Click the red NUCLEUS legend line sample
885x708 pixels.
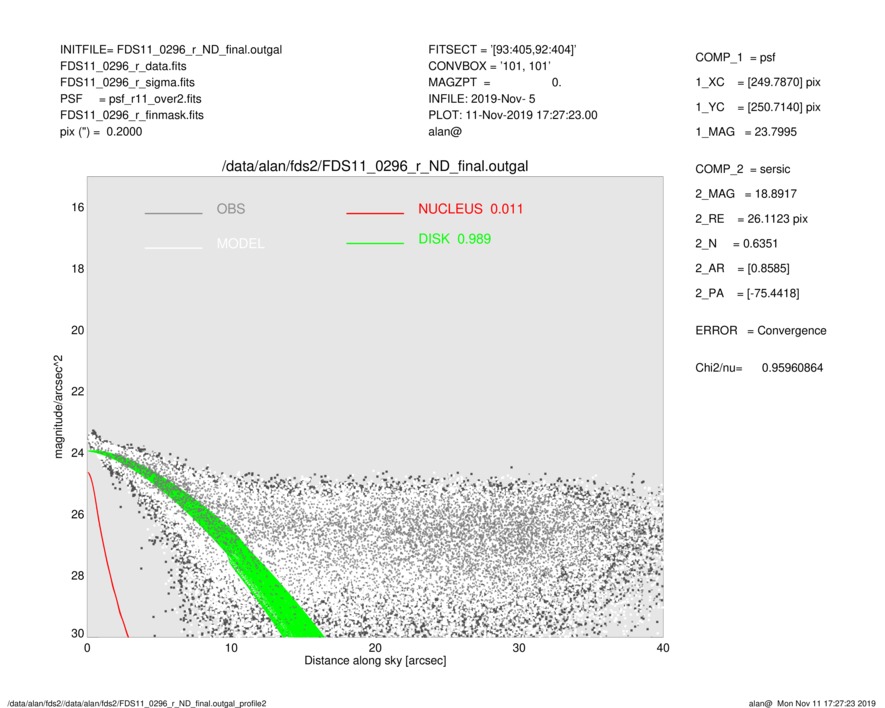[x=375, y=213]
